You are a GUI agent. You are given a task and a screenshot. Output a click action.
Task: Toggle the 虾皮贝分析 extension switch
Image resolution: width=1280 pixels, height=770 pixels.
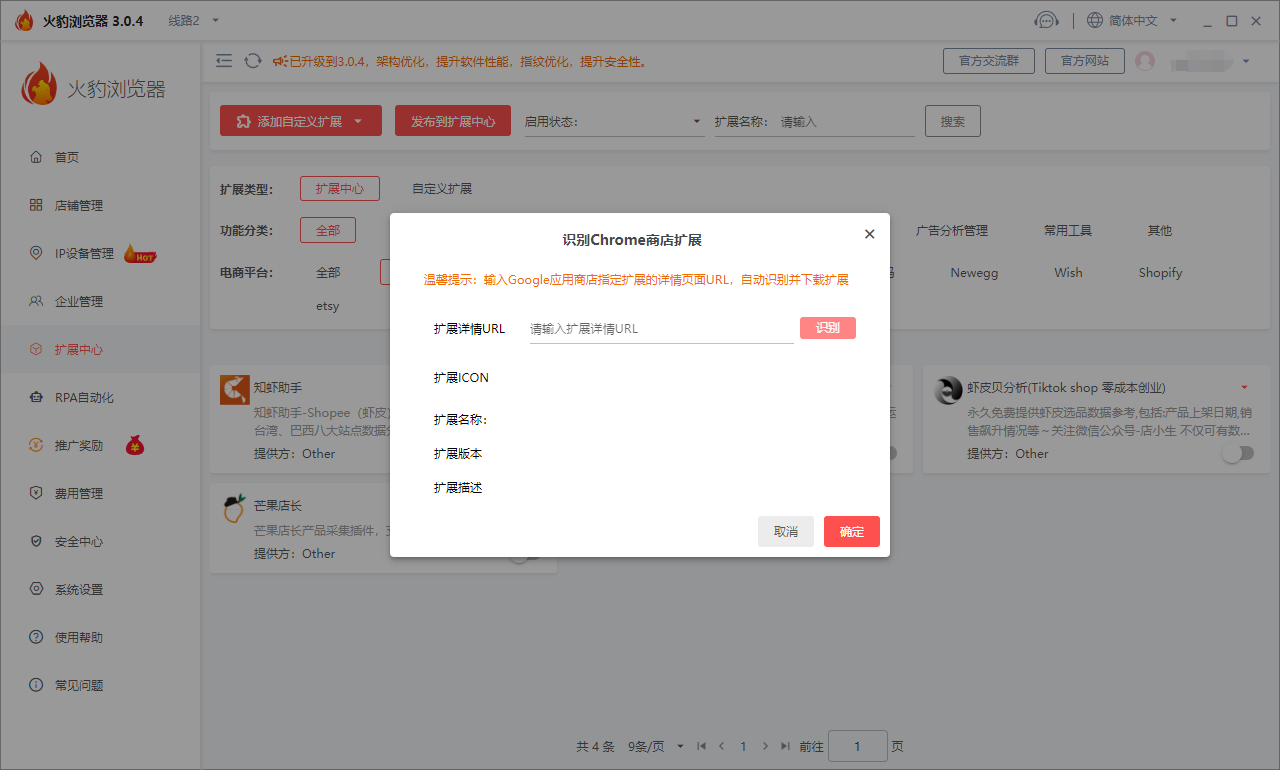[x=1237, y=453]
